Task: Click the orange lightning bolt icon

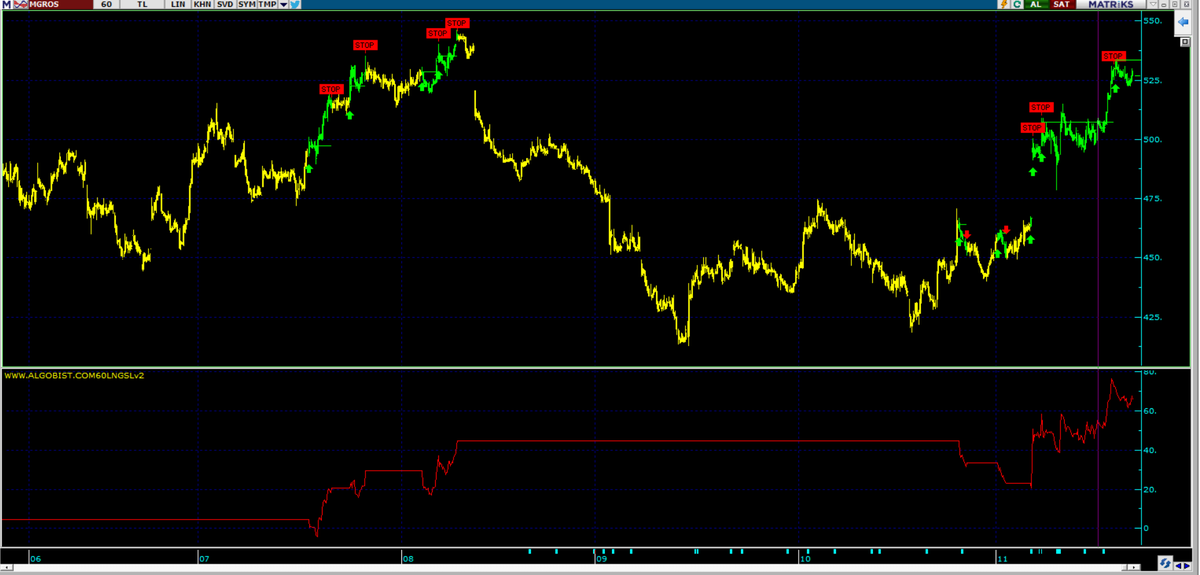Action: (1004, 4)
